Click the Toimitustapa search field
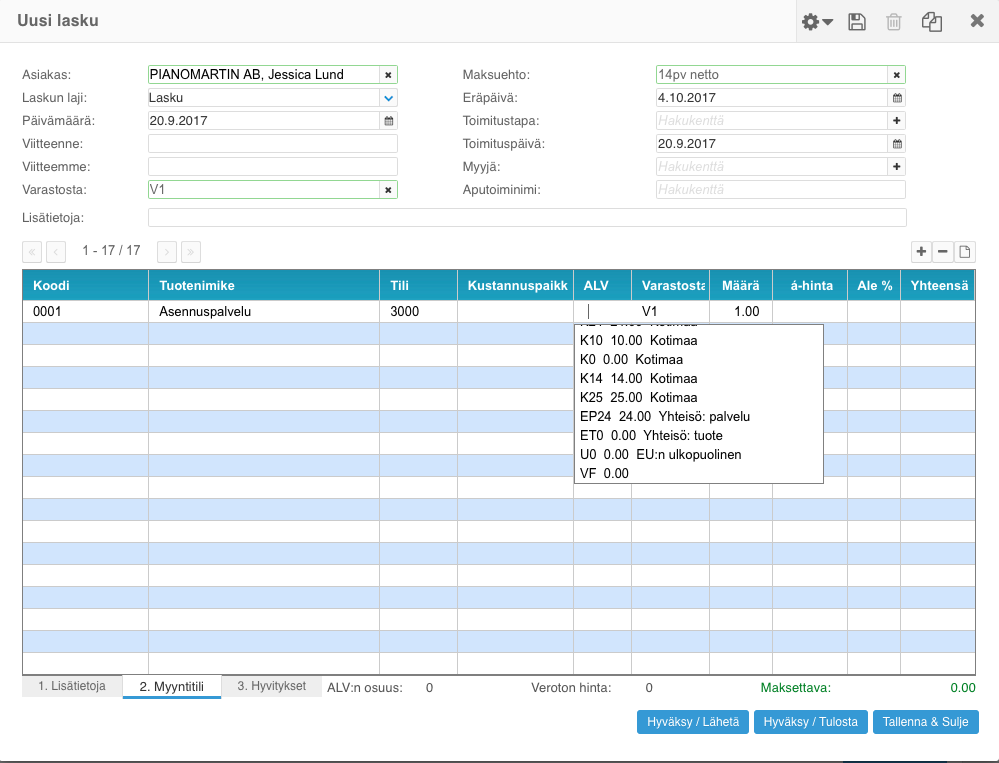Image resolution: width=999 pixels, height=763 pixels. 772,121
